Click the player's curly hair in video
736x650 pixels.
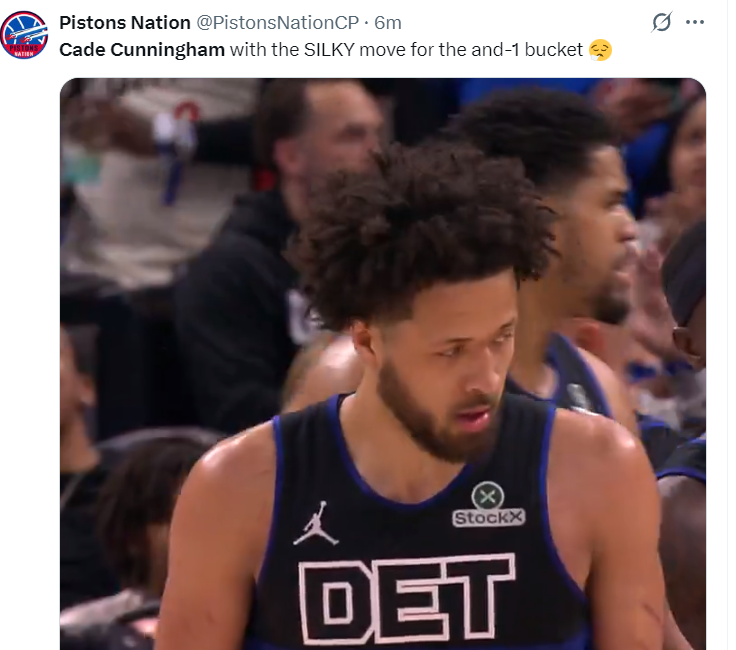[x=422, y=230]
